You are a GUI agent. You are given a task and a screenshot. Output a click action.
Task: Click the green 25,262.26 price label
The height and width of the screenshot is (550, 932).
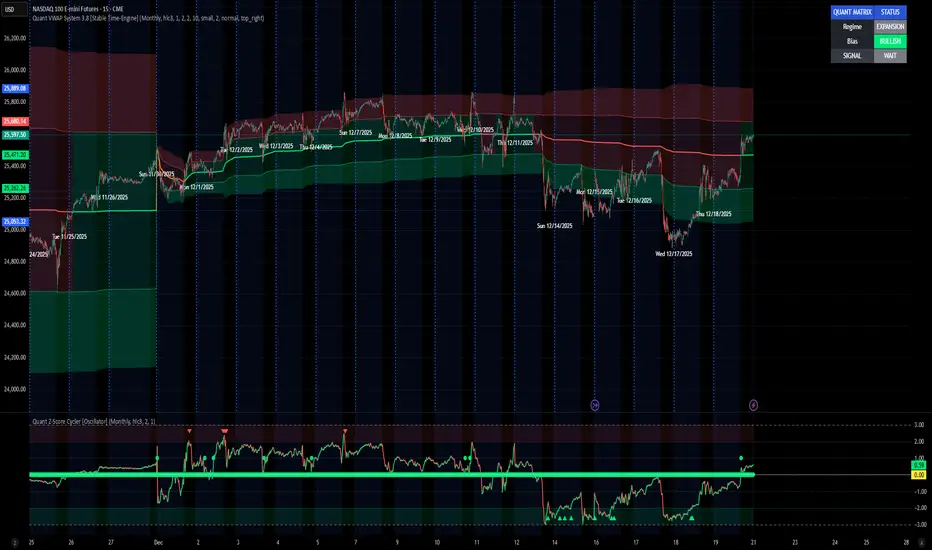[15, 188]
